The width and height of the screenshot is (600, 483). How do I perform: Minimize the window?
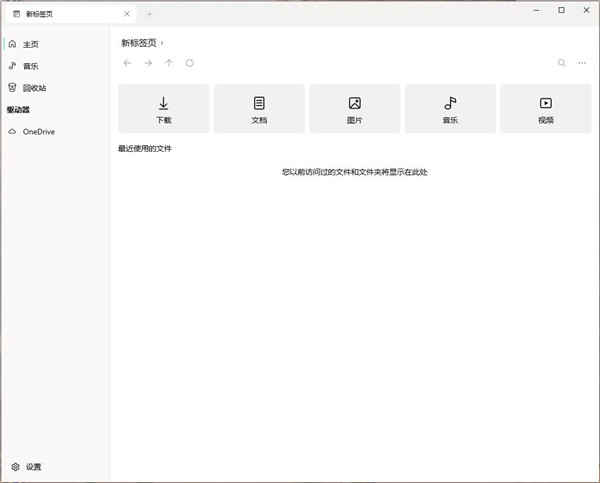(538, 10)
